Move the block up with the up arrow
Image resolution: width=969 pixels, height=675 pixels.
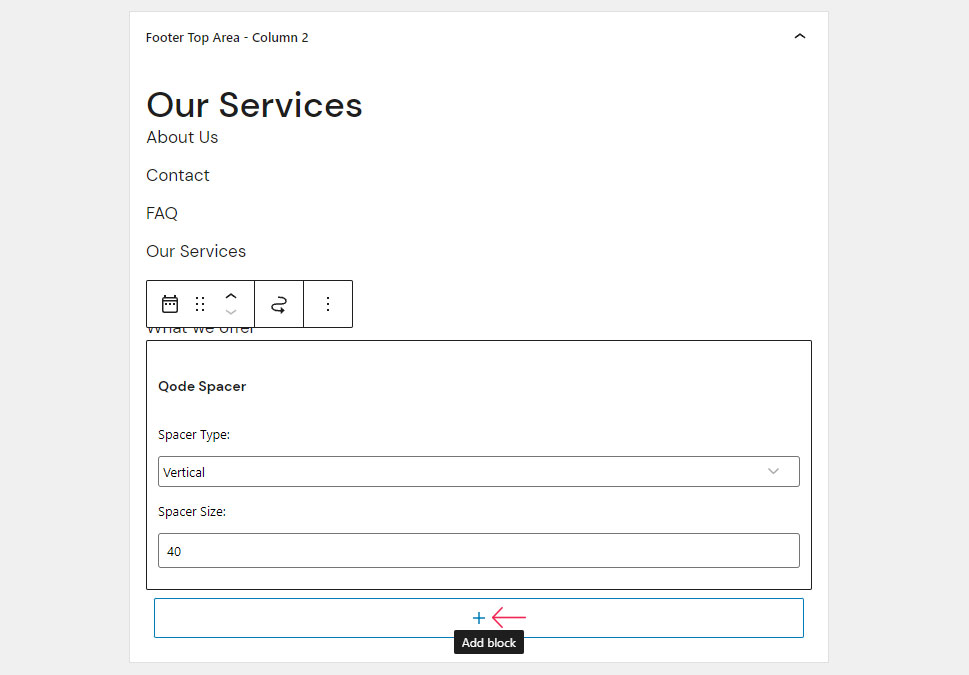231,296
